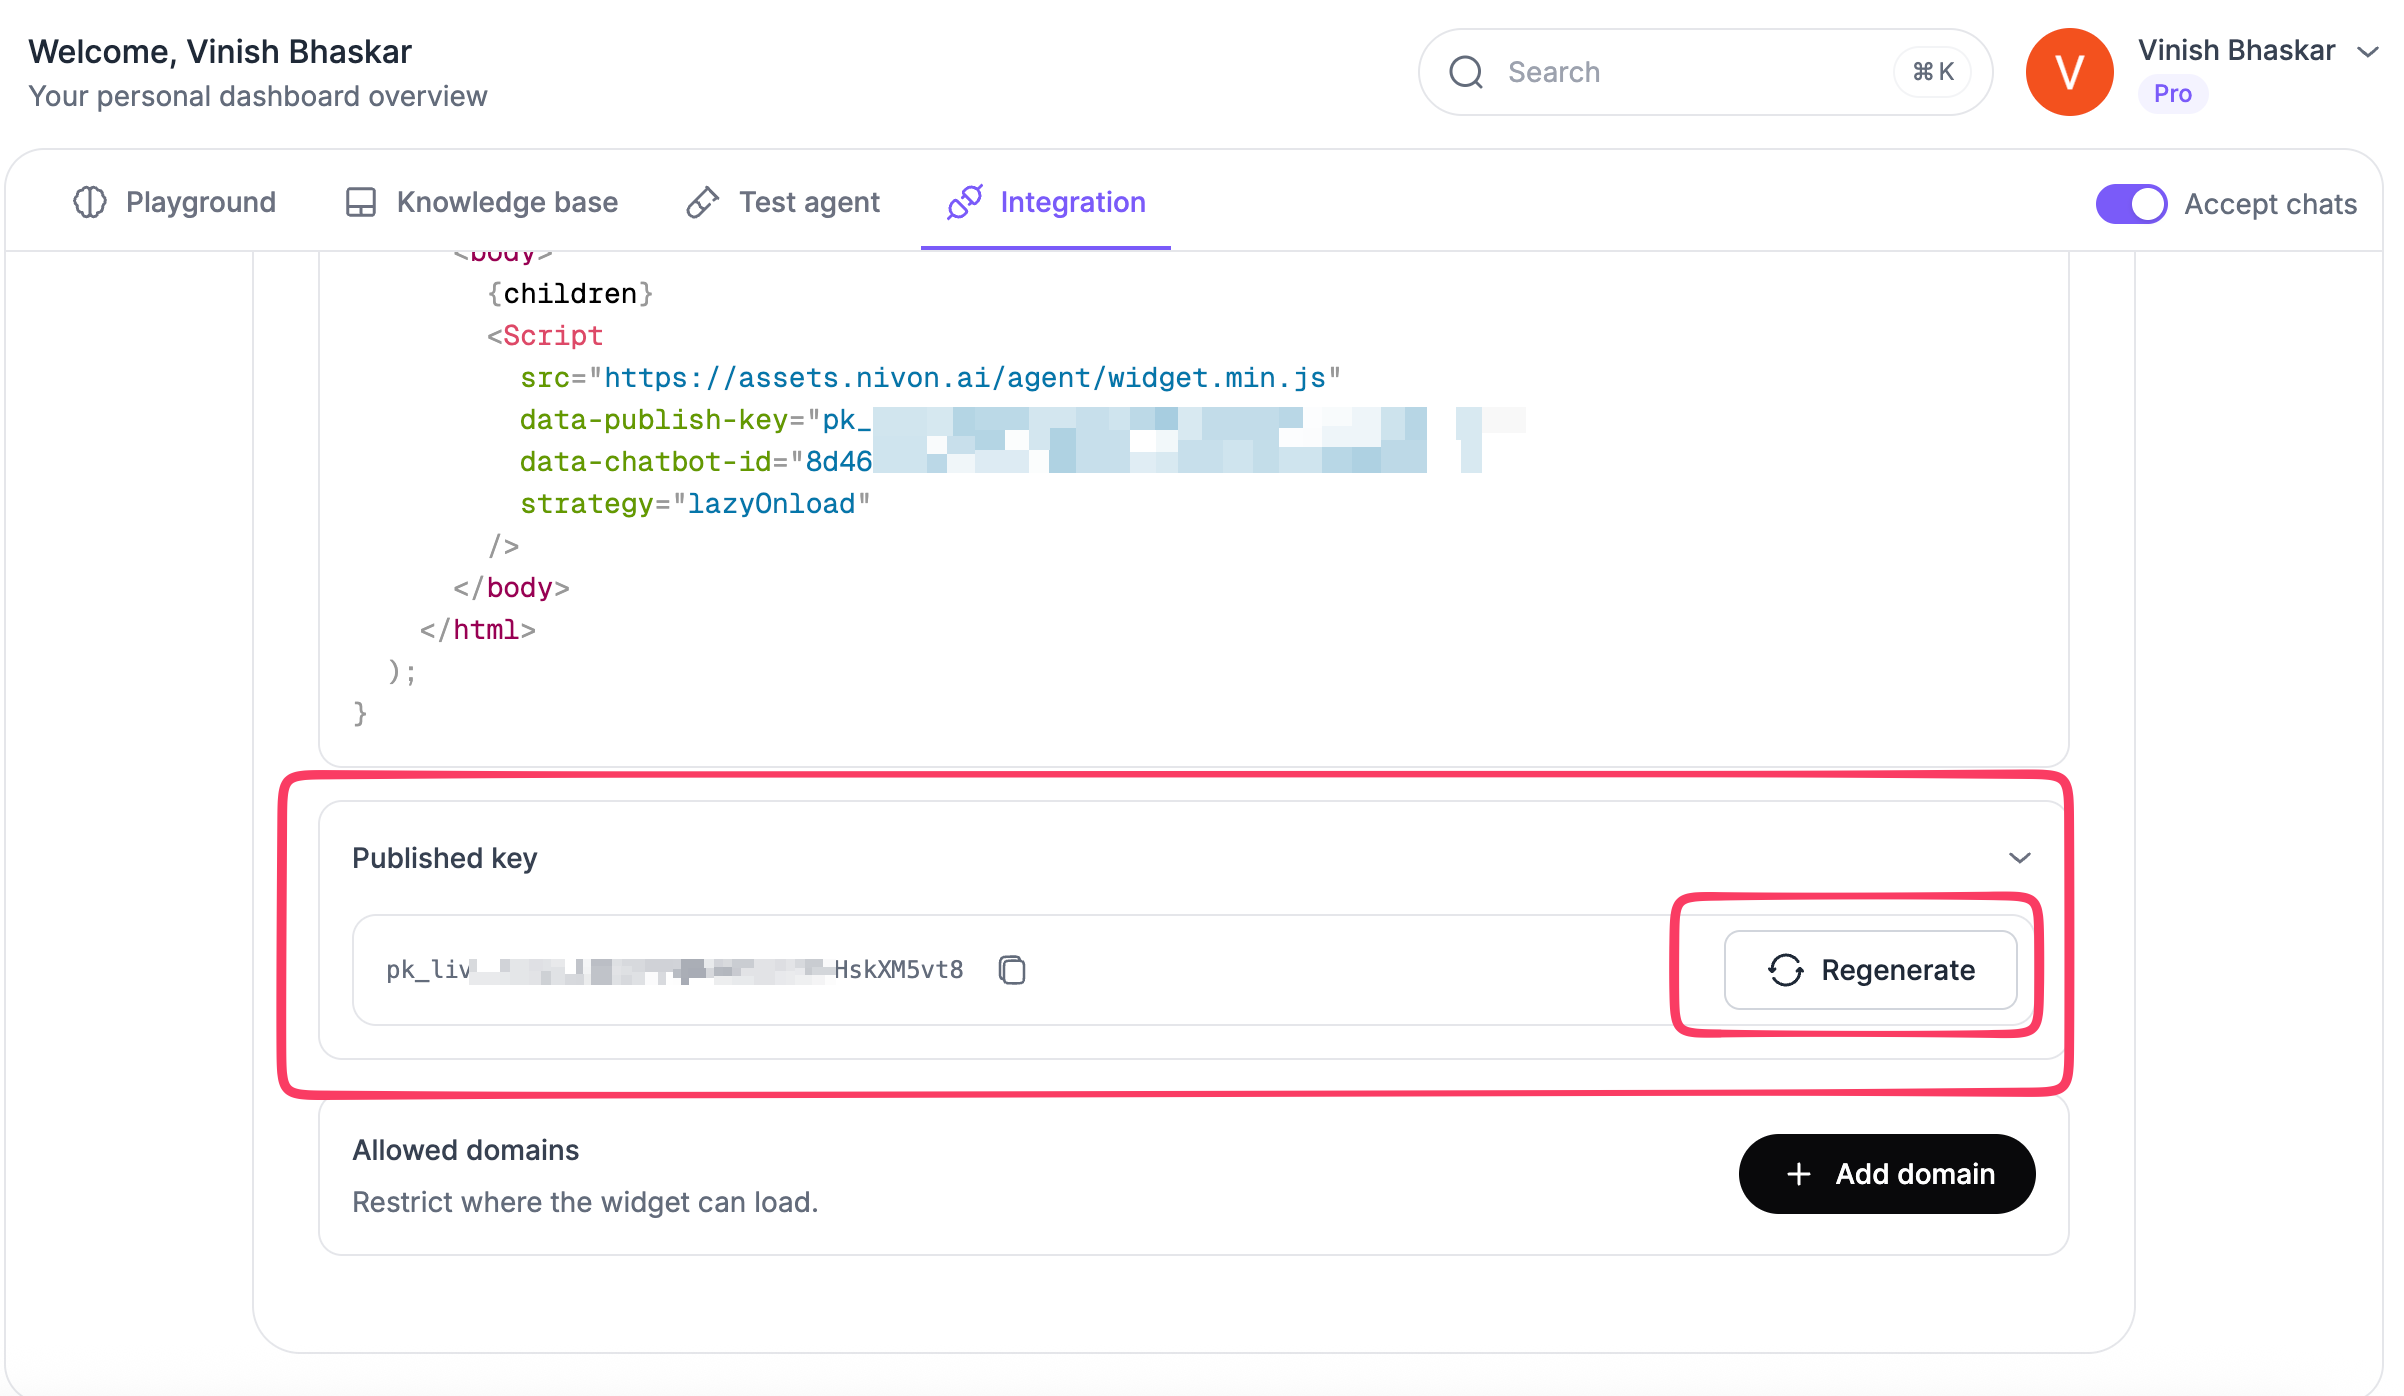Focus the Search input field
2404x1396 pixels.
click(x=1705, y=72)
